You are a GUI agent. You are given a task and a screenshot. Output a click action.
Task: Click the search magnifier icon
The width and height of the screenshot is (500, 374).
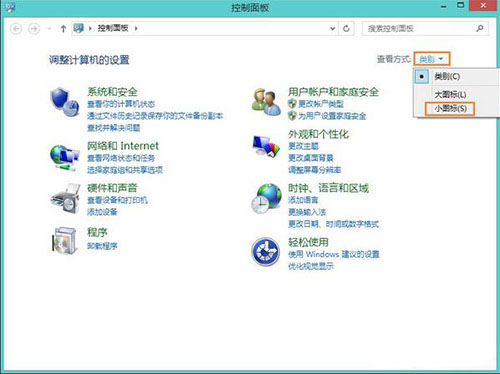(480, 28)
